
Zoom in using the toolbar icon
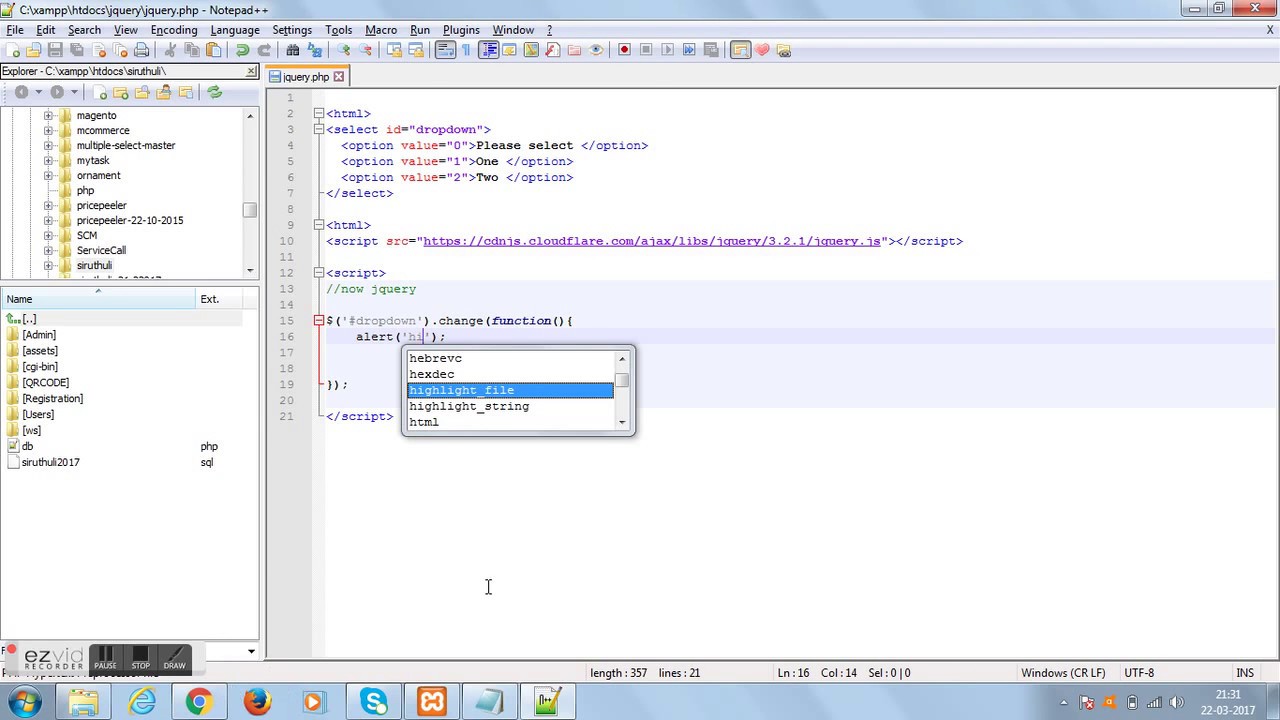tap(343, 50)
